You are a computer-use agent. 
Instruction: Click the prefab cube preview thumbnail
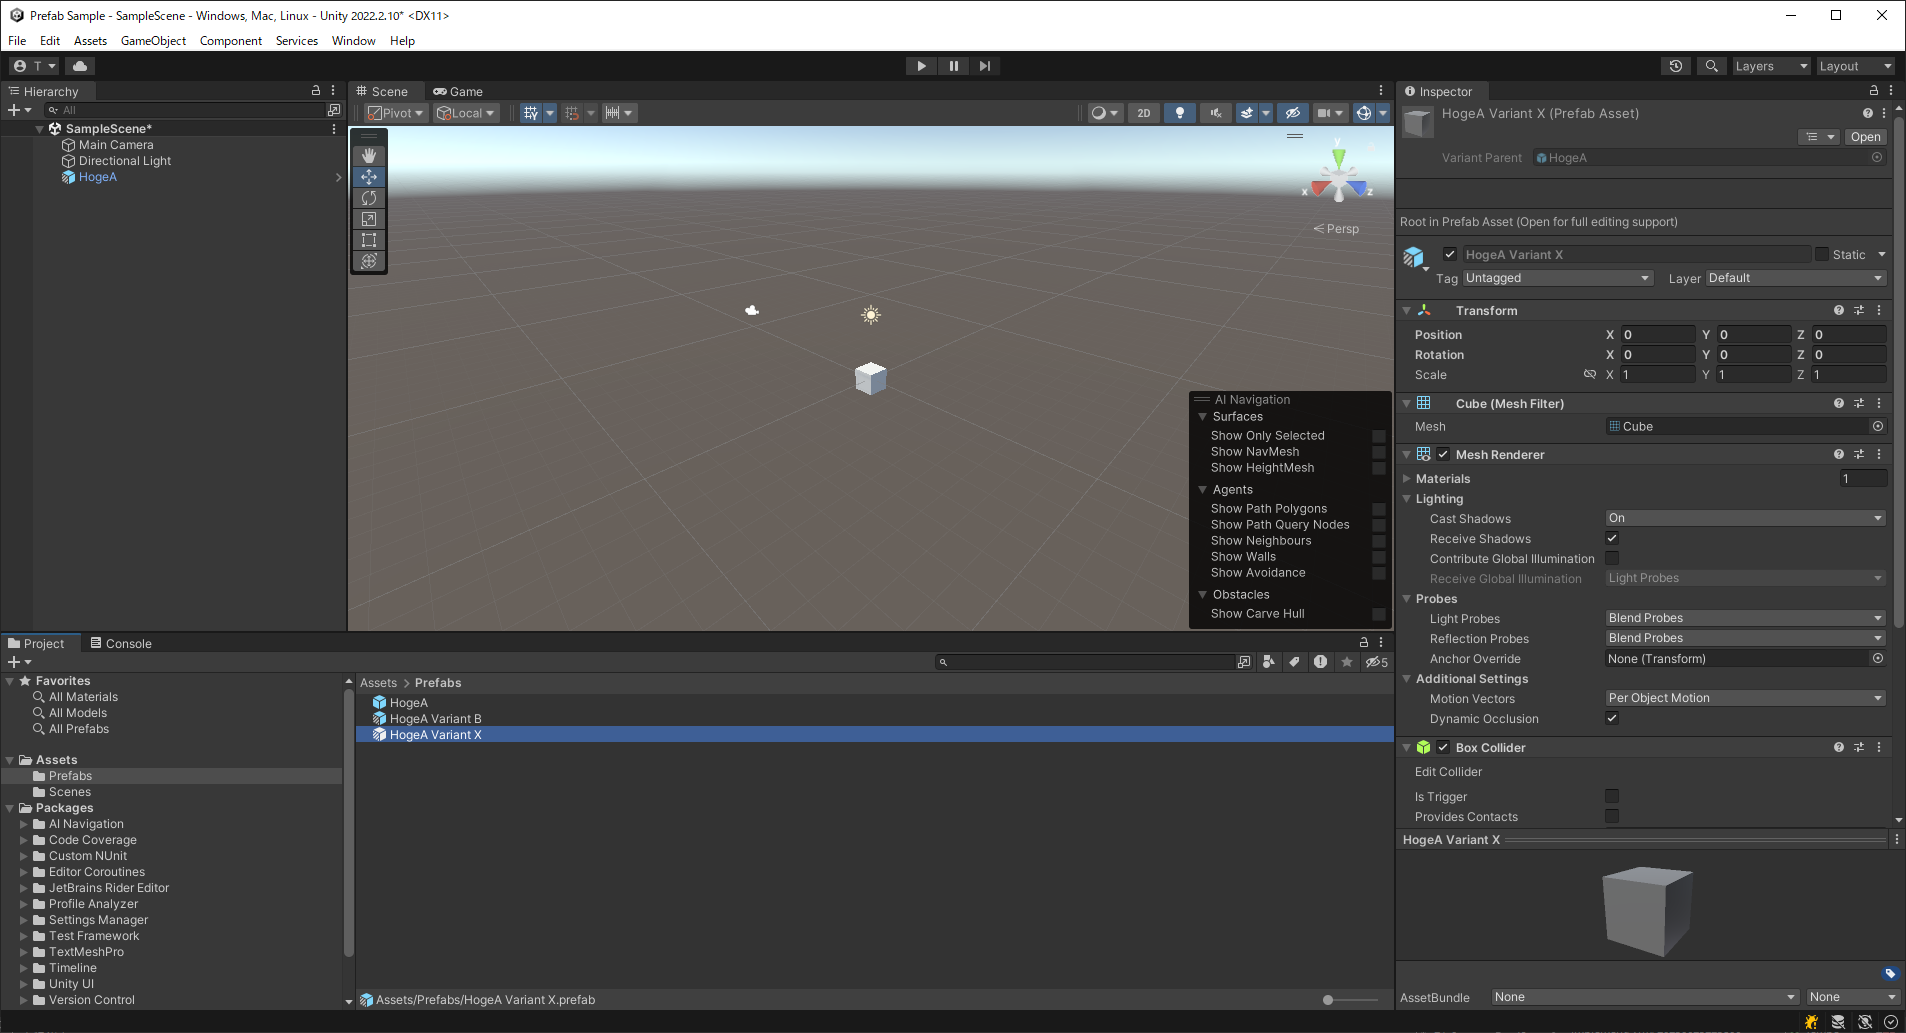click(1647, 909)
